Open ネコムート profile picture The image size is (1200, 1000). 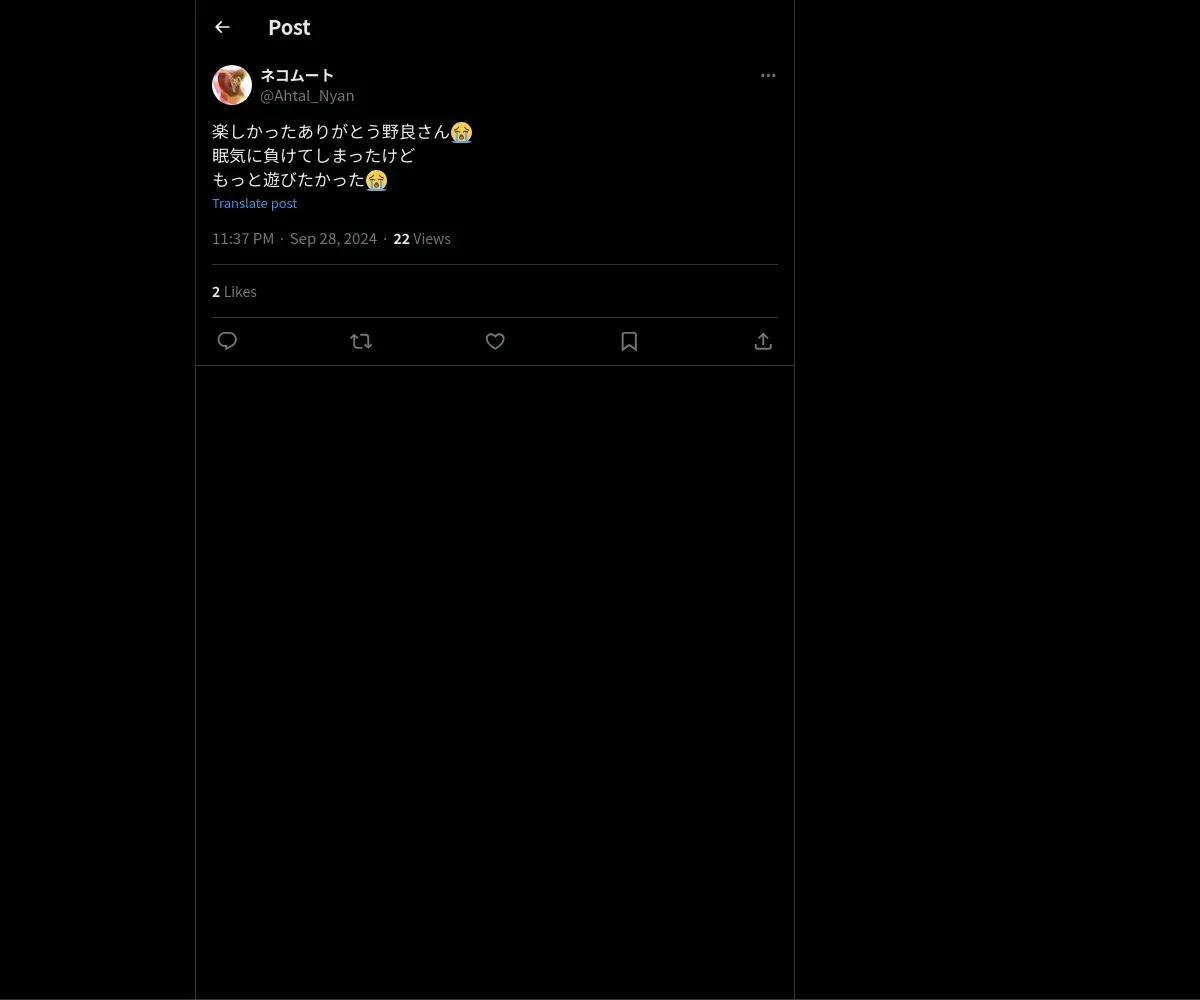[232, 85]
